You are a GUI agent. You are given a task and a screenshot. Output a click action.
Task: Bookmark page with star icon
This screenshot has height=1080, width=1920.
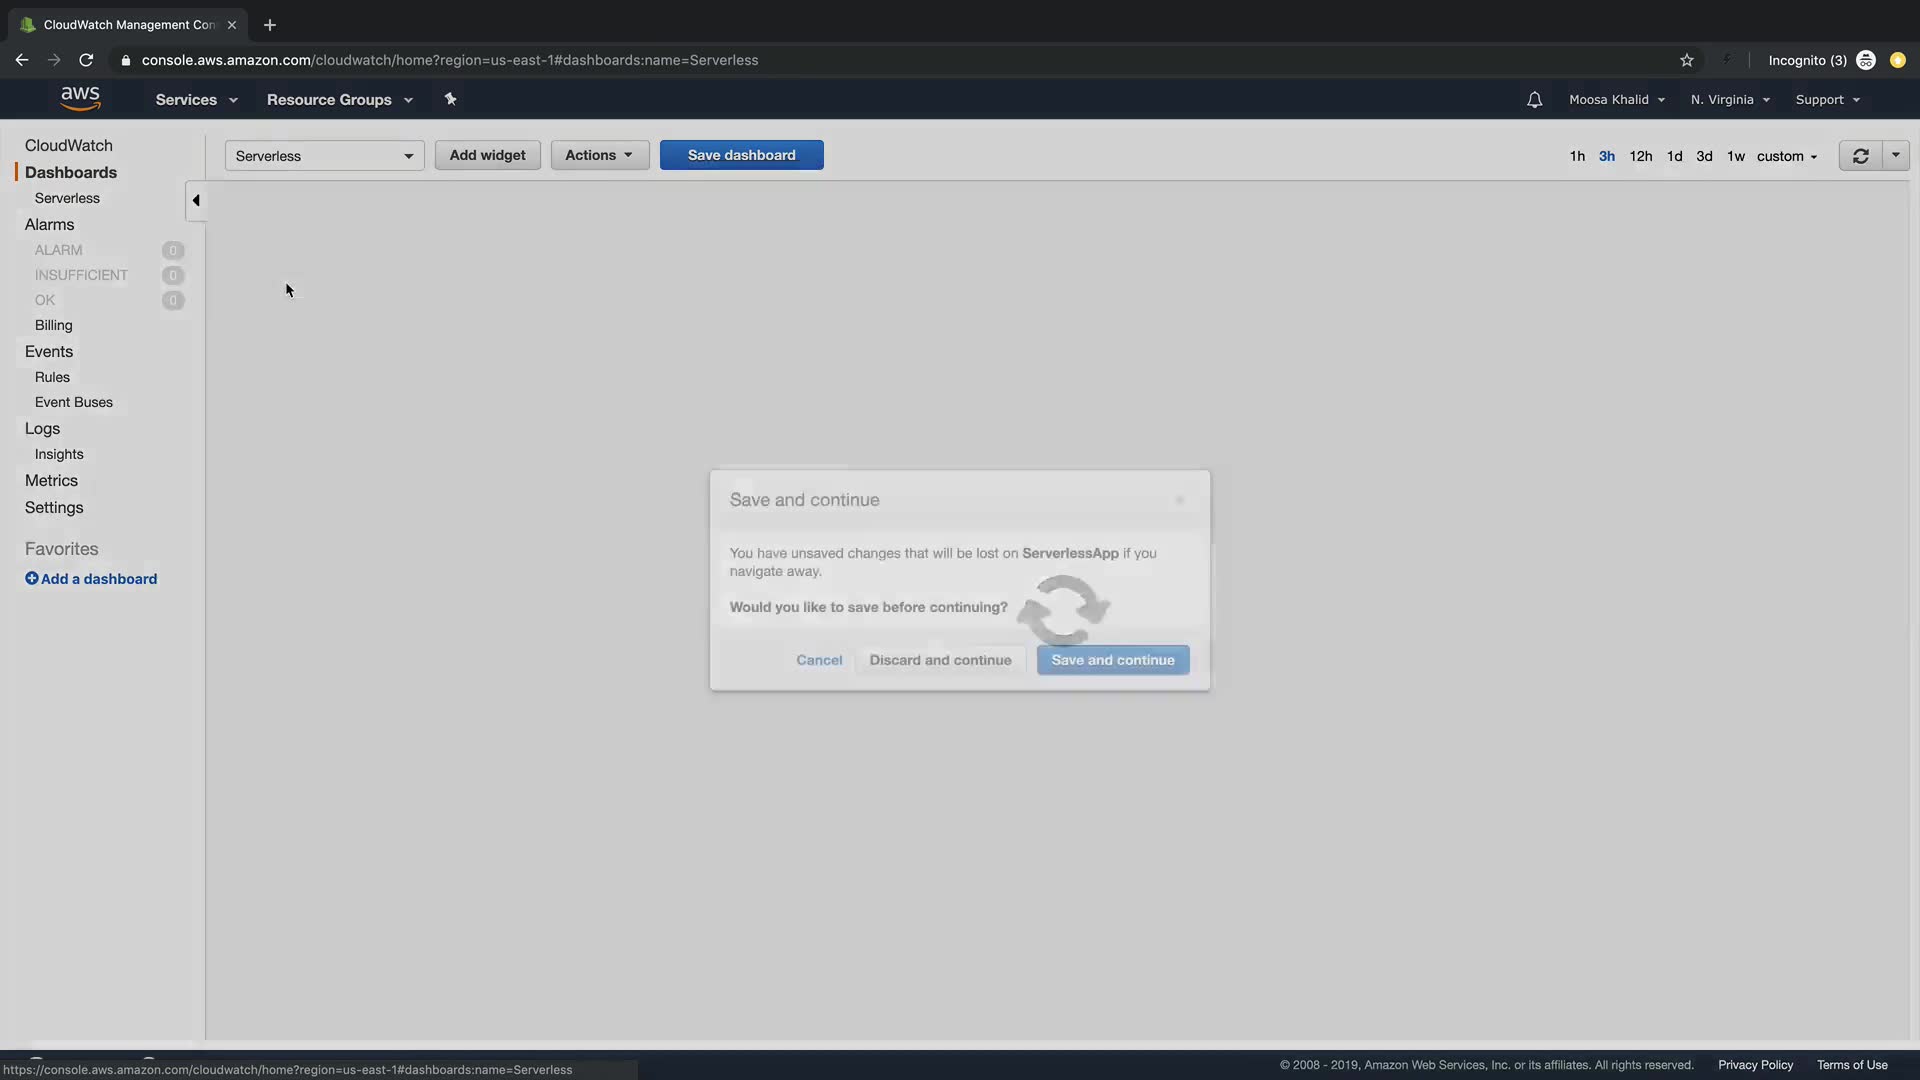1687,60
